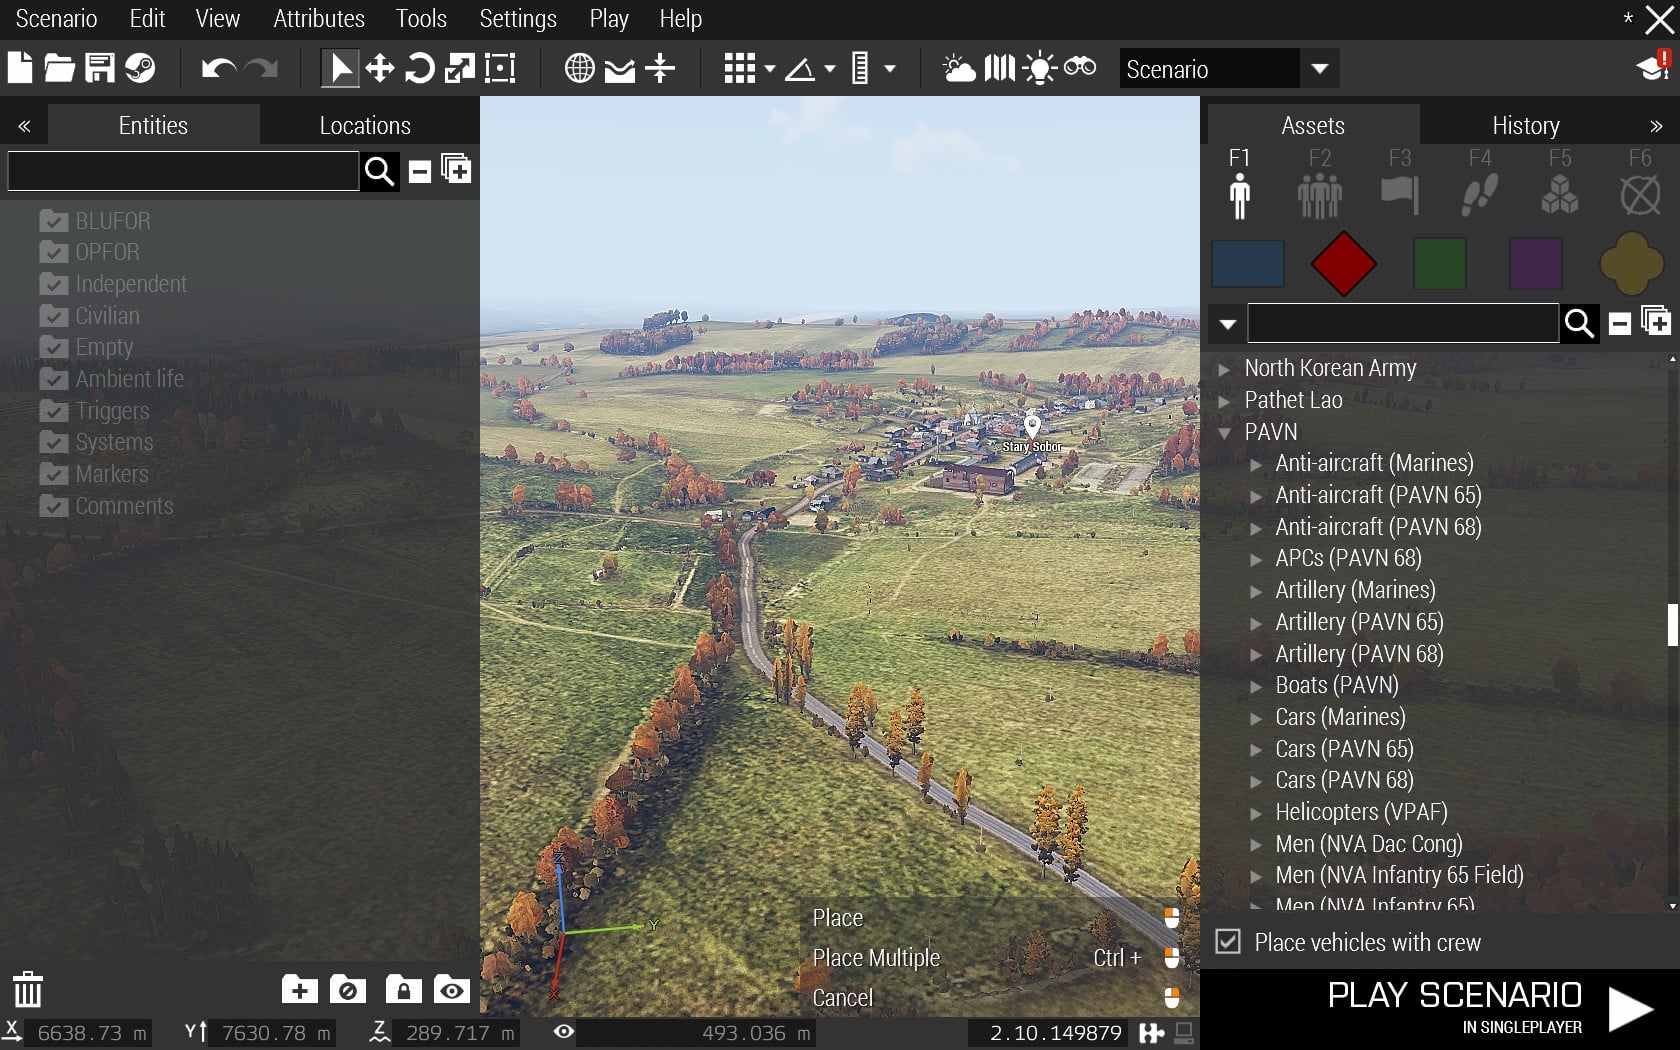Select the cursor selection tool

(340, 68)
